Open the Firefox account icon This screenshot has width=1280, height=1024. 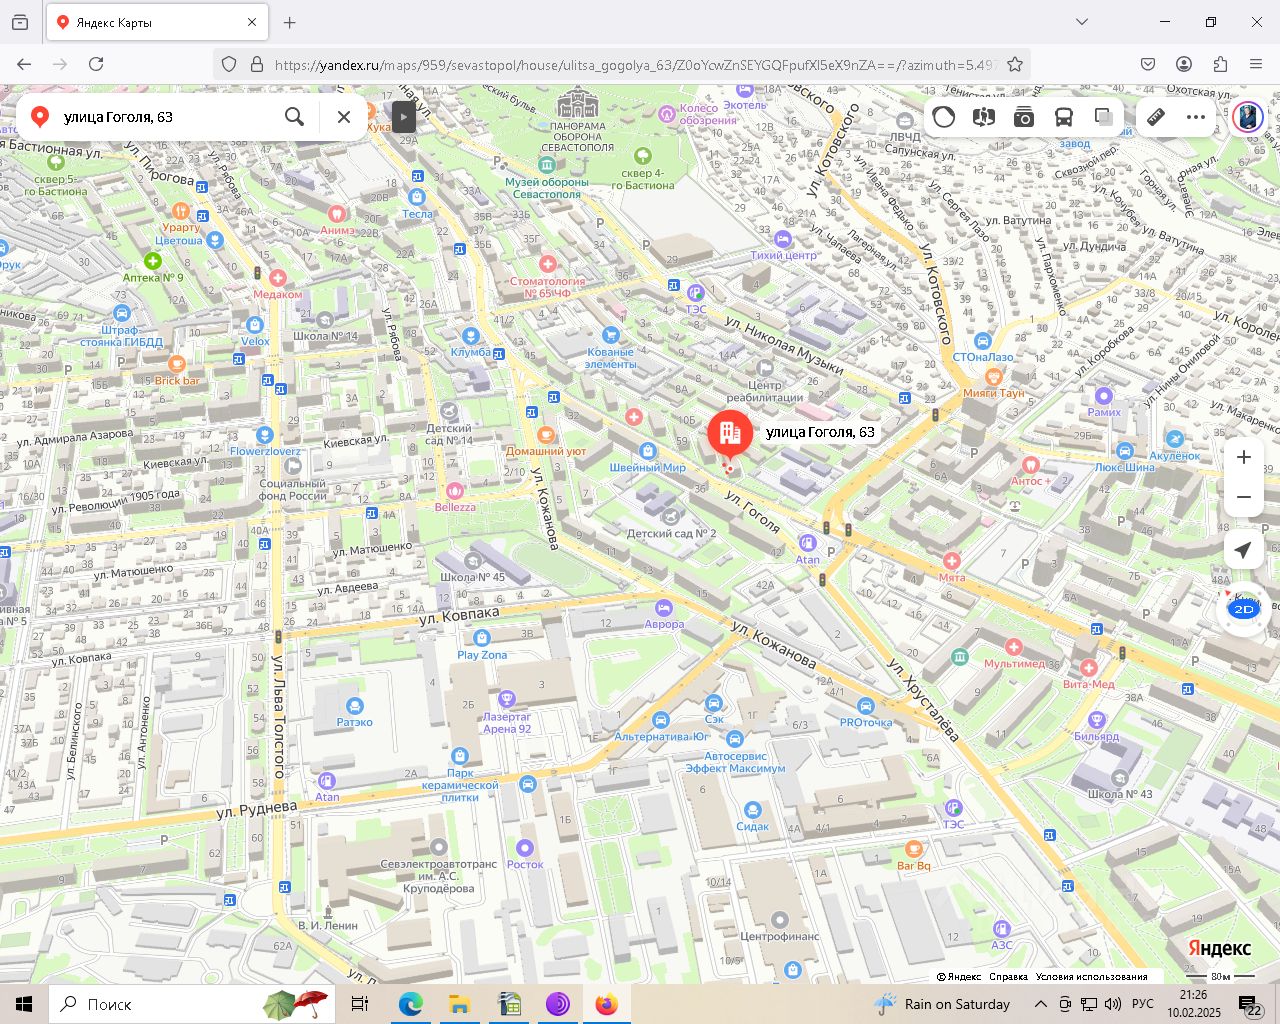(1184, 64)
